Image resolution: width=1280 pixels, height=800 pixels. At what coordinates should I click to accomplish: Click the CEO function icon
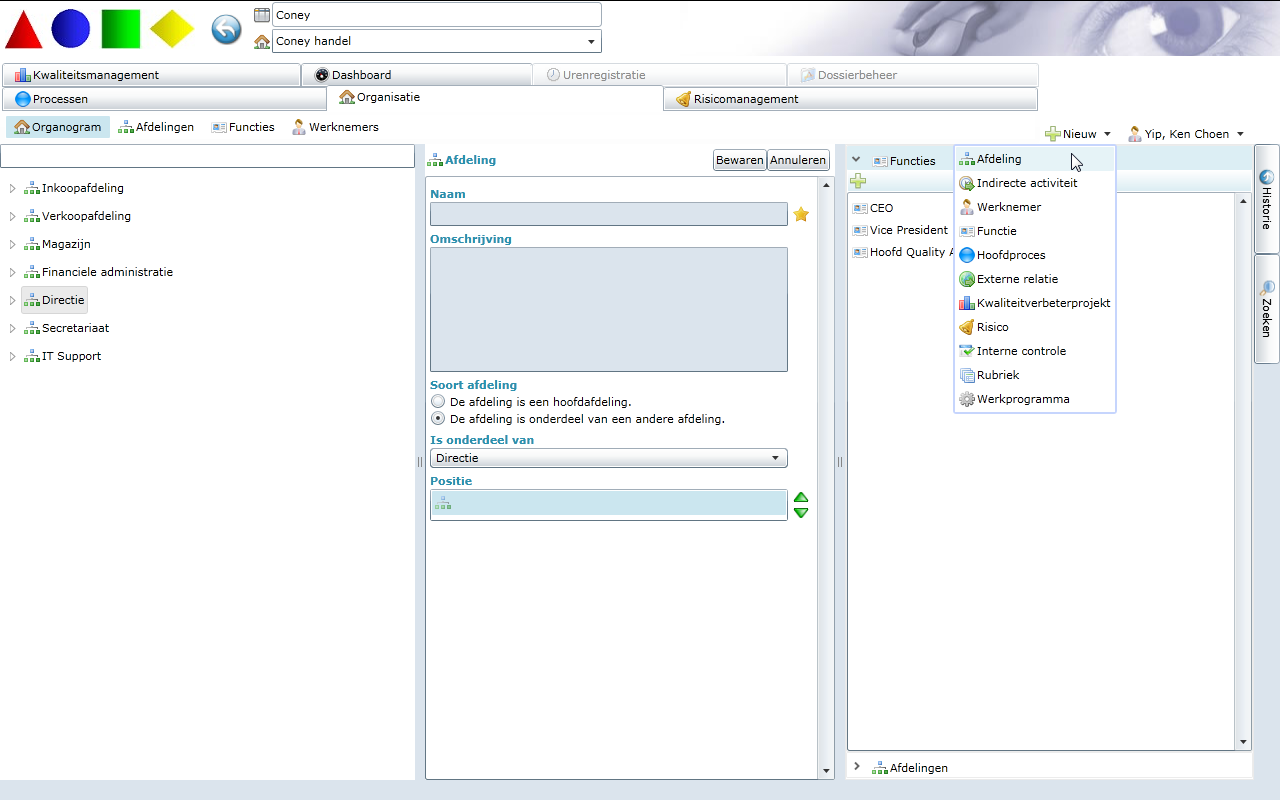pos(860,208)
